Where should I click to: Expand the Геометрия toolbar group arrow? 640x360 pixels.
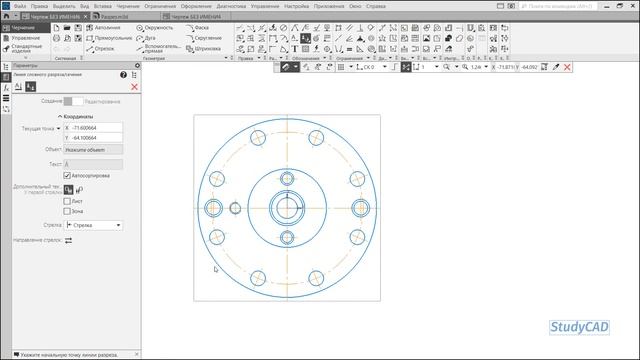click(x=226, y=58)
